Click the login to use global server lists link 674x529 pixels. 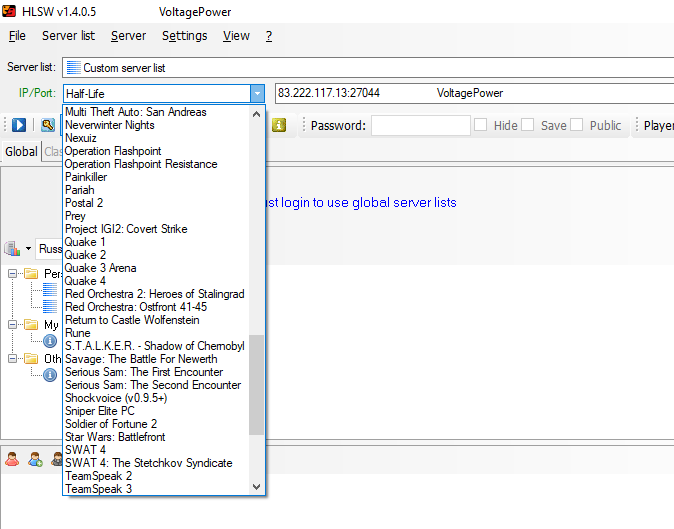coord(361,202)
